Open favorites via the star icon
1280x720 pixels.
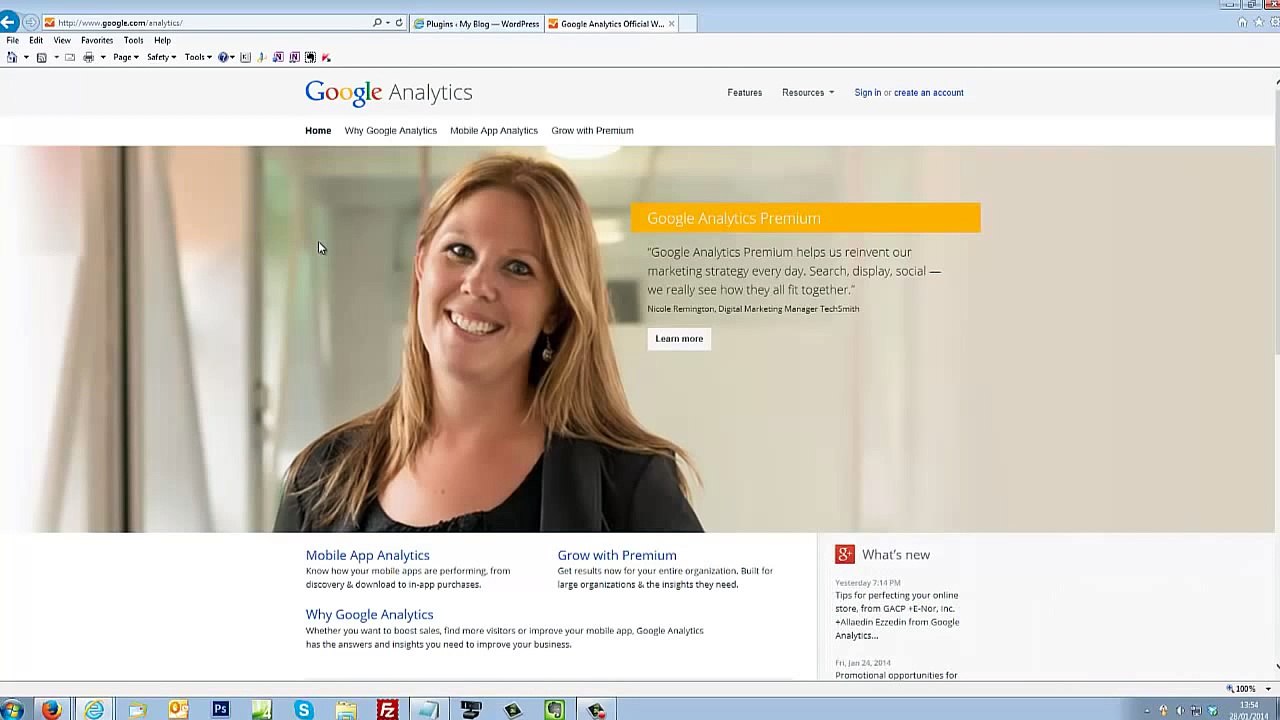[x=1257, y=22]
